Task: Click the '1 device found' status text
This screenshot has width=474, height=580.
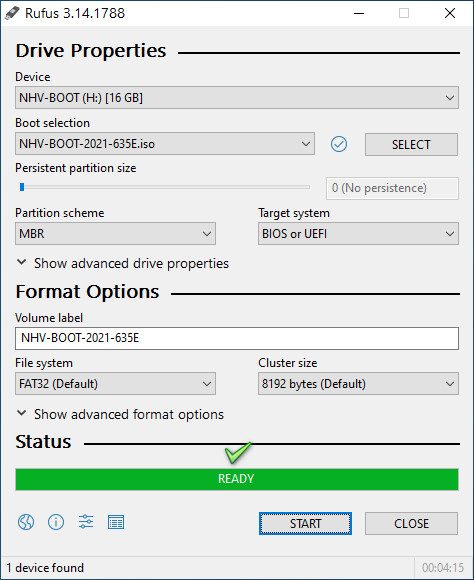Action: pos(45,568)
